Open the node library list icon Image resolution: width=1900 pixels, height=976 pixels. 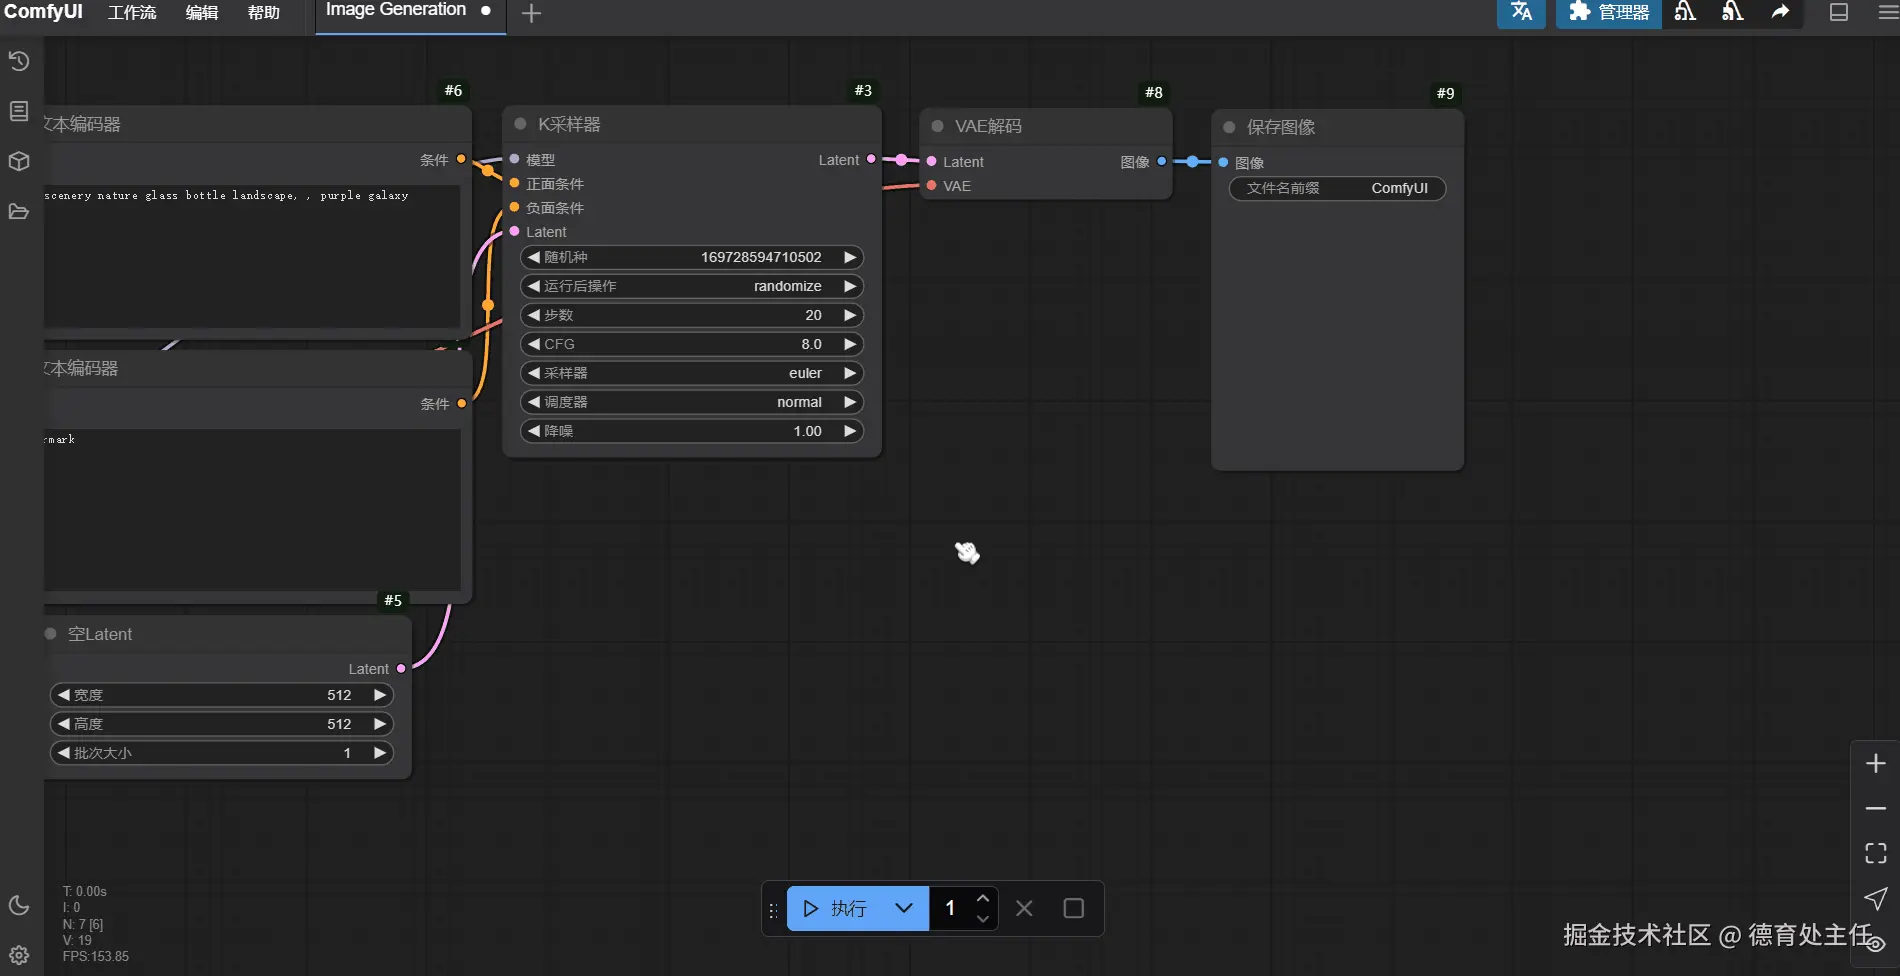(x=19, y=111)
